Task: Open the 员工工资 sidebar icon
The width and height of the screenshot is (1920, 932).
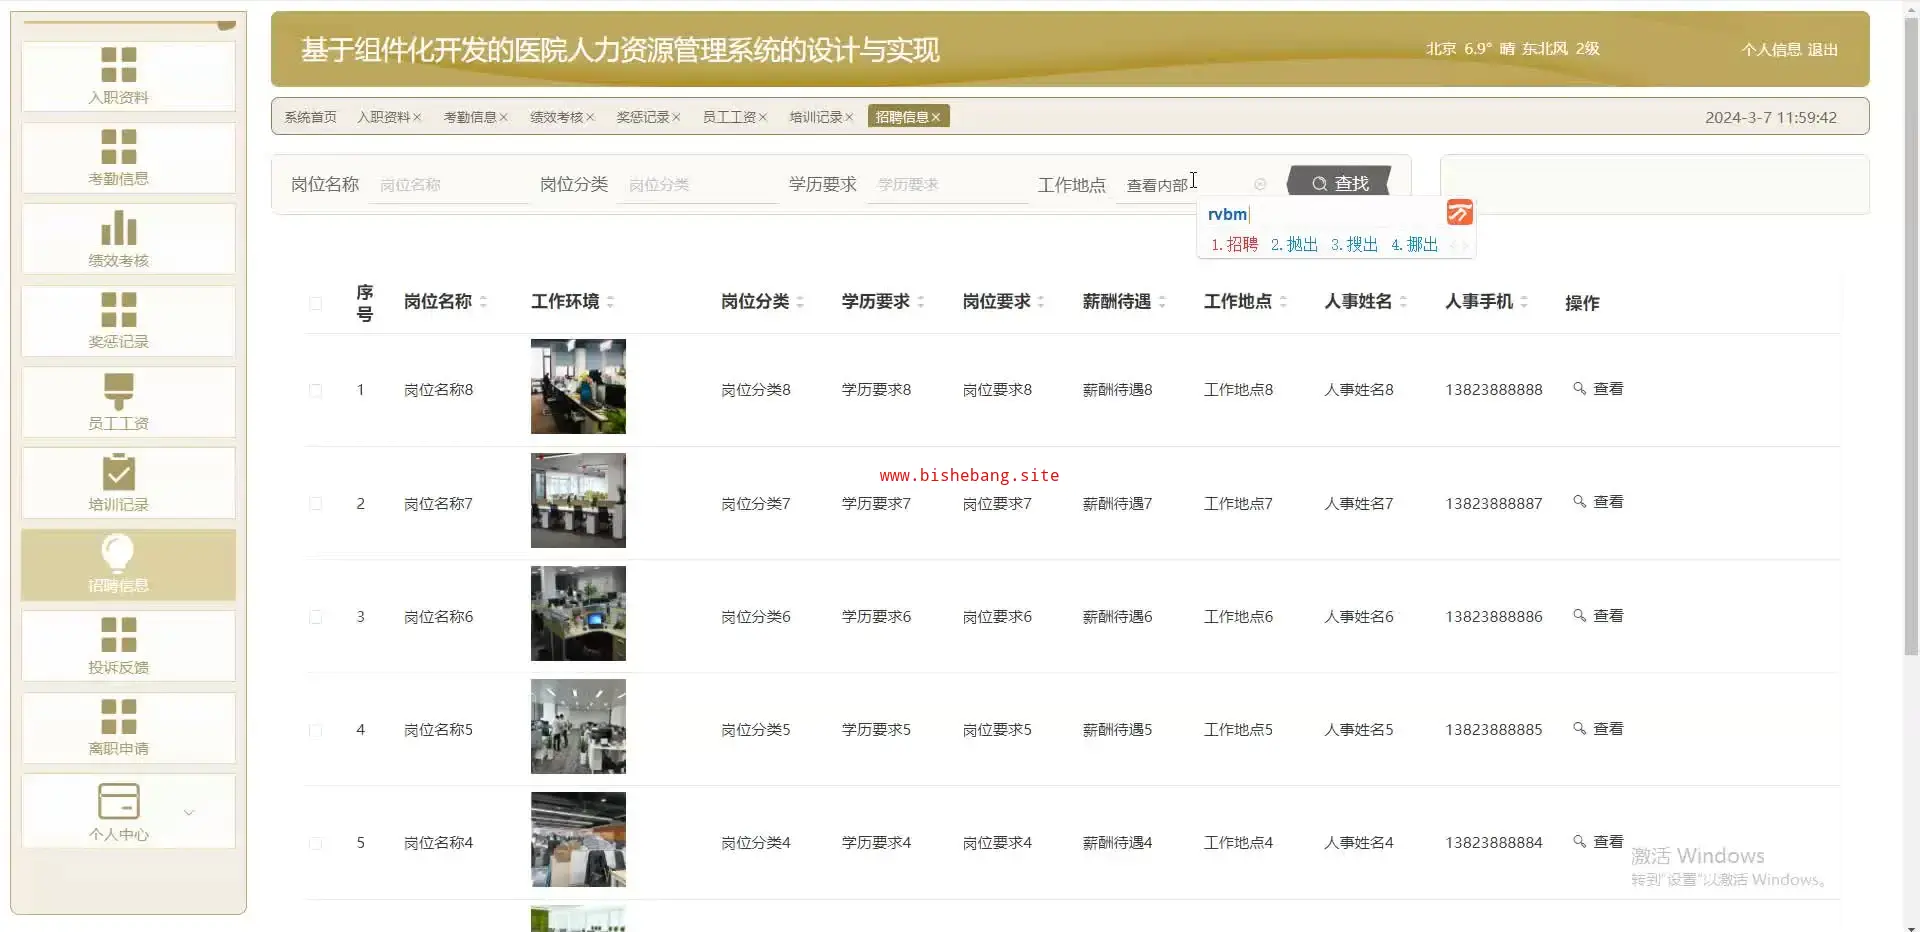Action: [x=118, y=391]
